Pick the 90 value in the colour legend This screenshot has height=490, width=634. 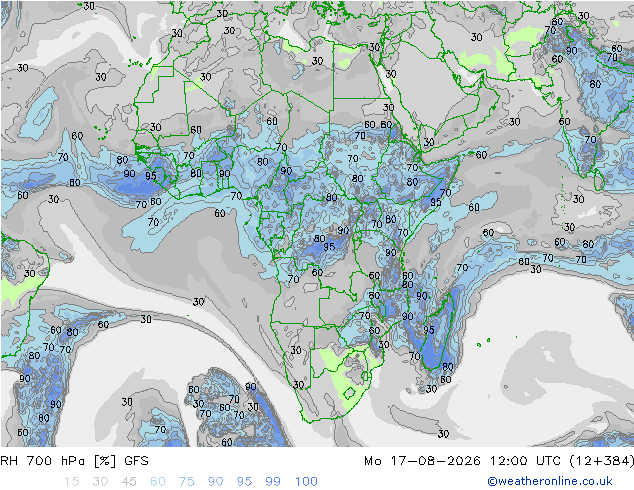(x=216, y=482)
